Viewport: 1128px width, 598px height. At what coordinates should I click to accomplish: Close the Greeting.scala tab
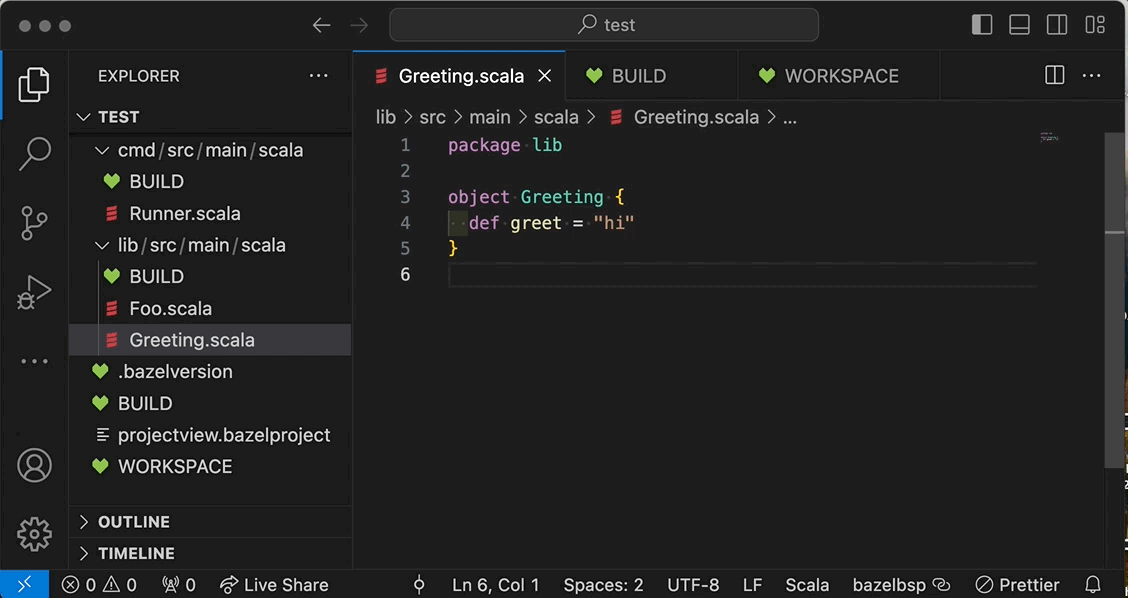click(x=545, y=76)
